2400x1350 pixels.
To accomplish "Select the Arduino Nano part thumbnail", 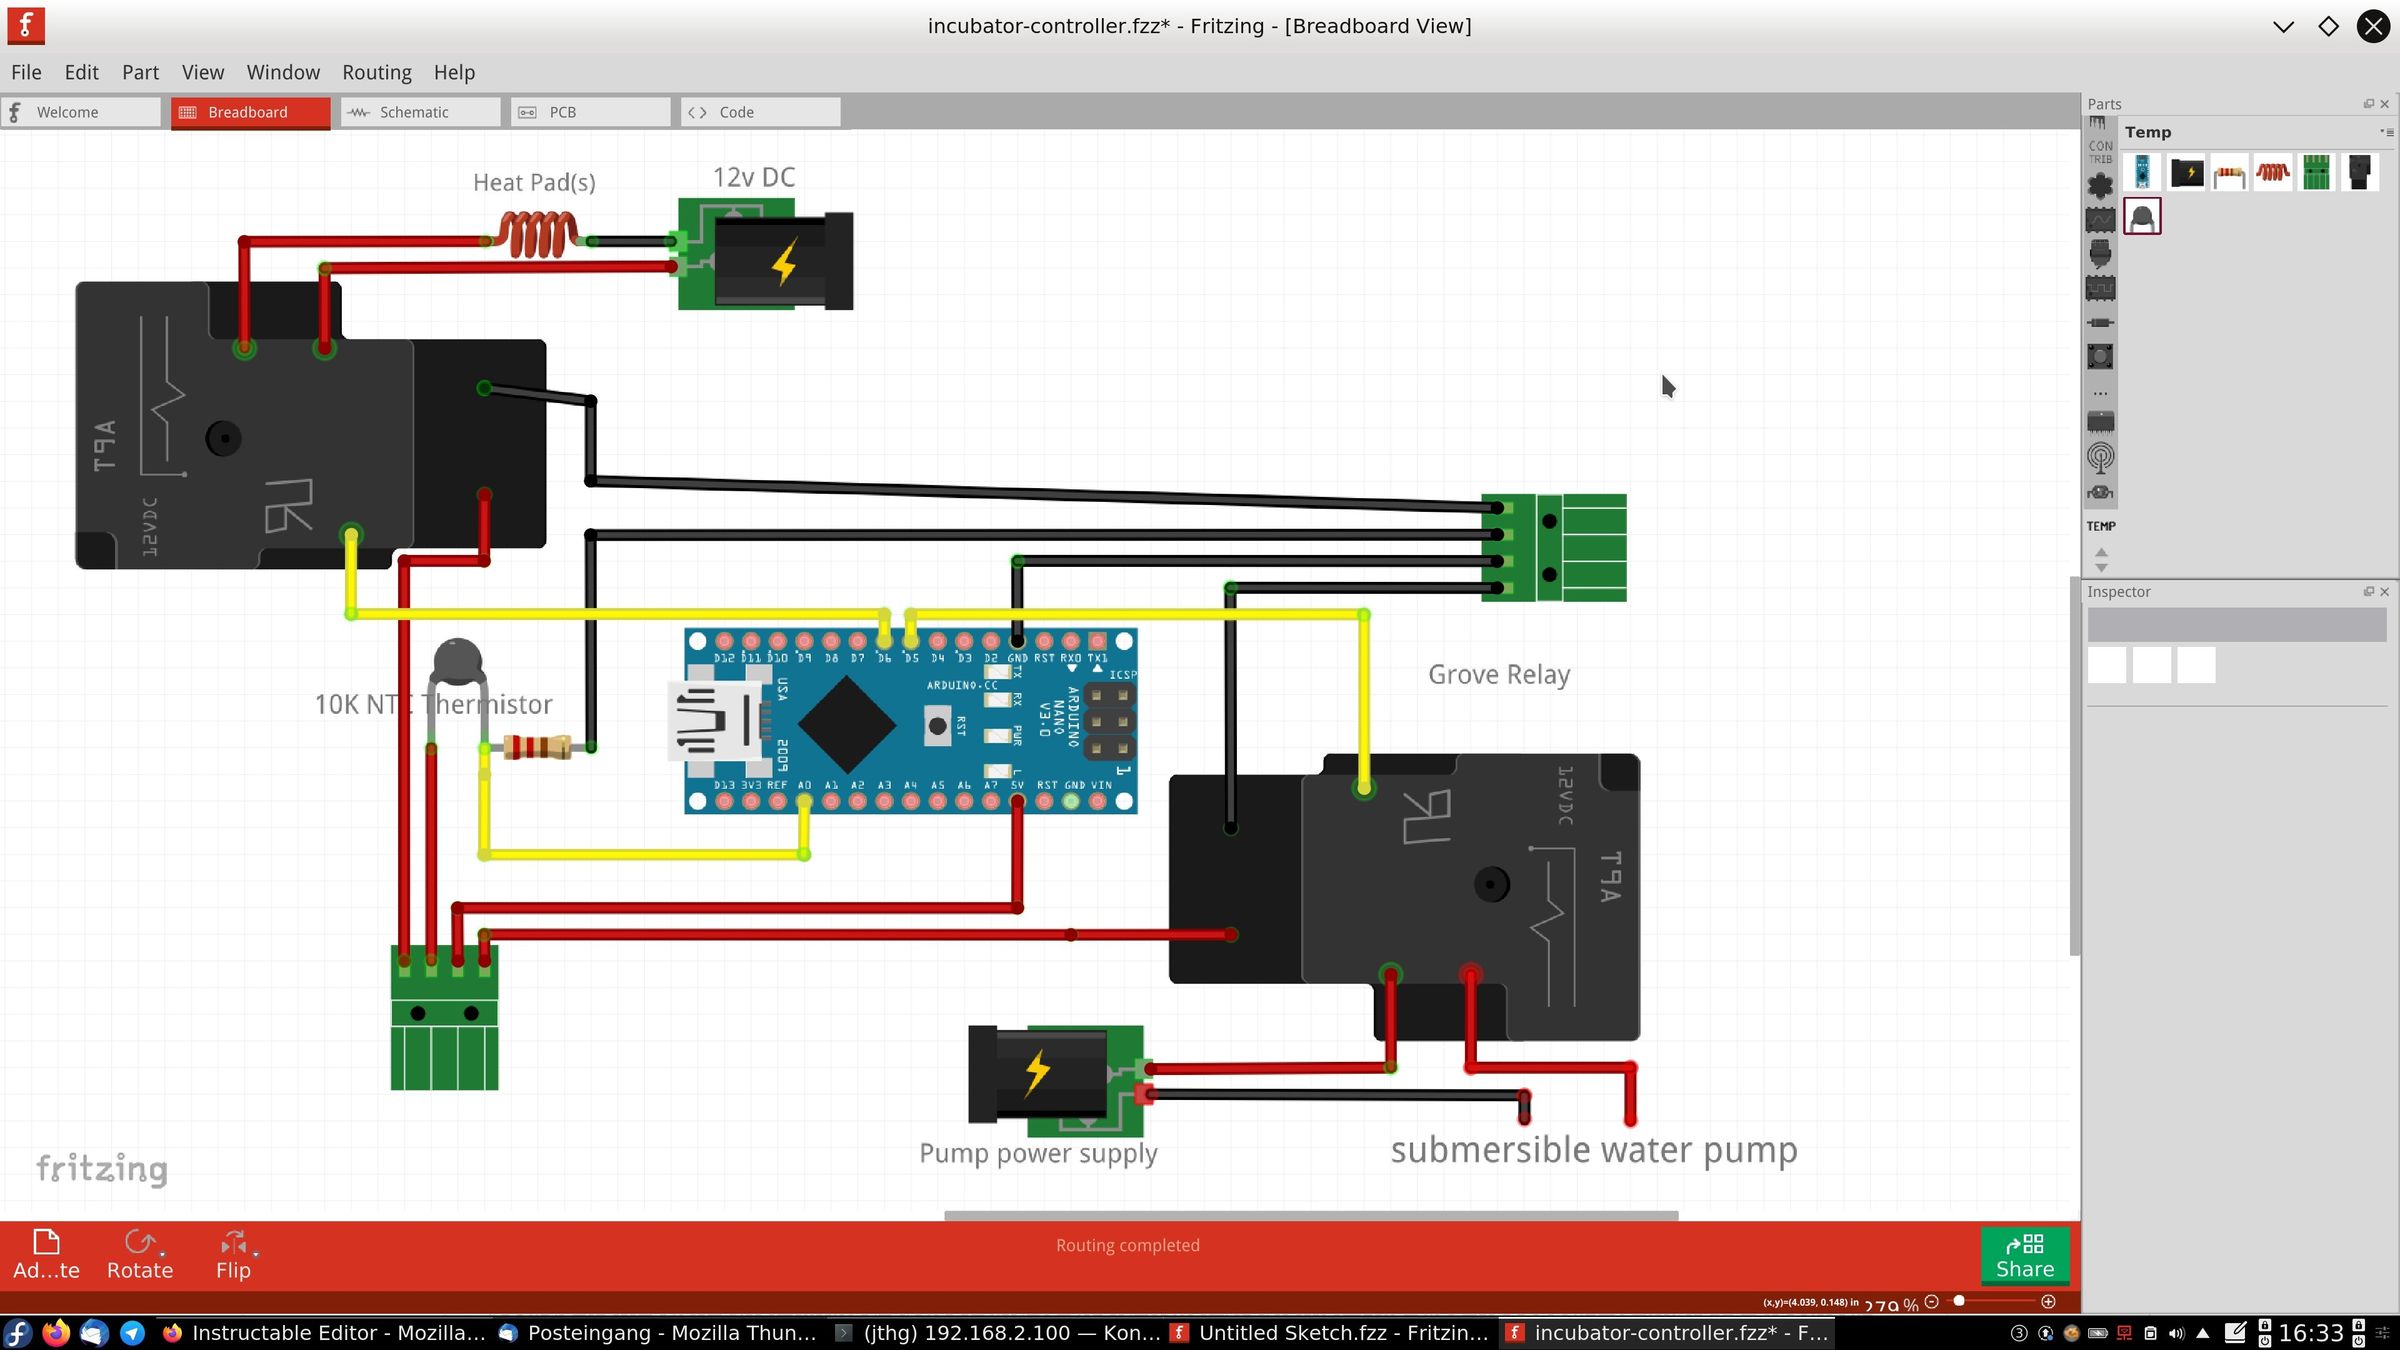I will tap(2142, 172).
